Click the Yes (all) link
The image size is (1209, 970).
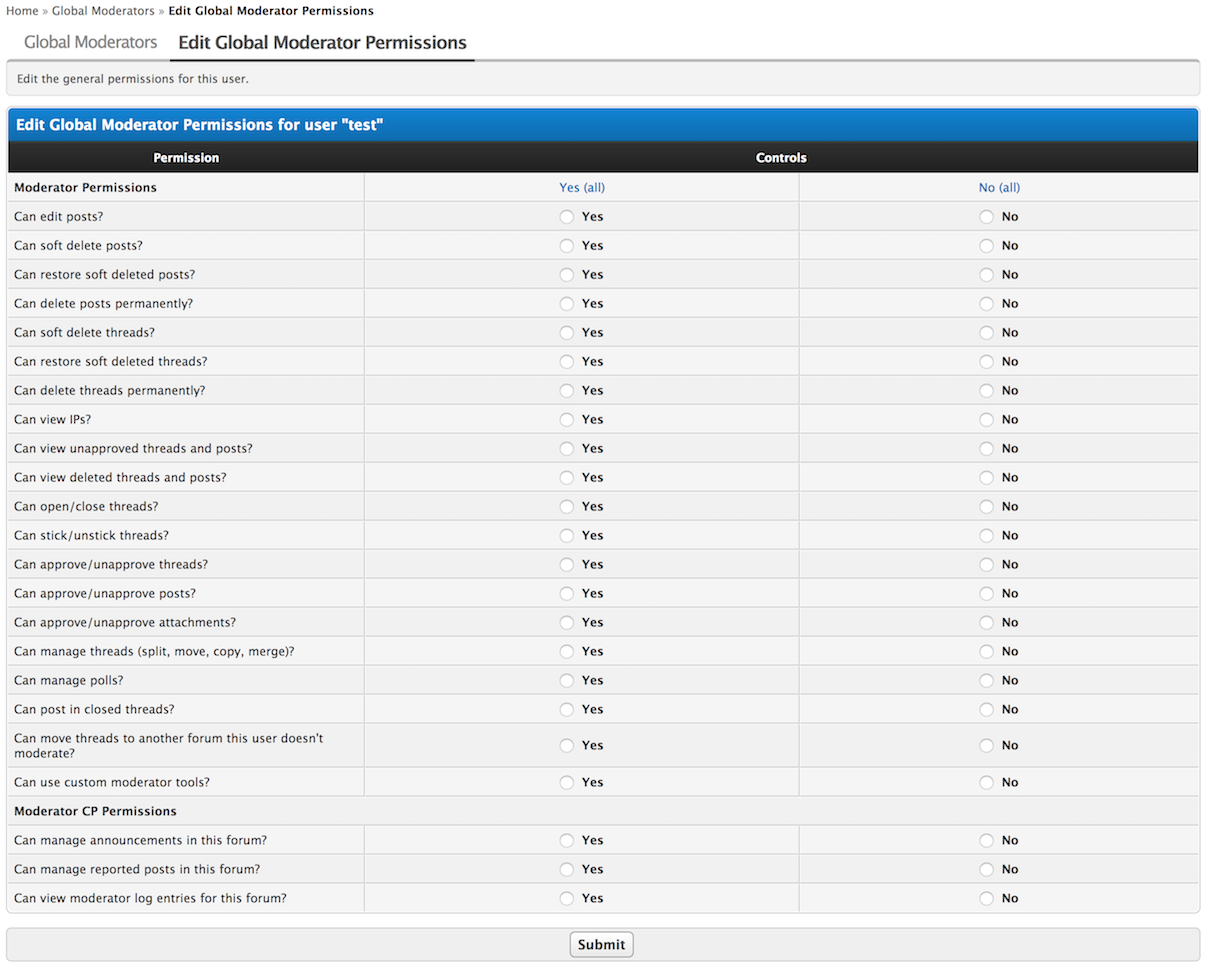pos(581,187)
